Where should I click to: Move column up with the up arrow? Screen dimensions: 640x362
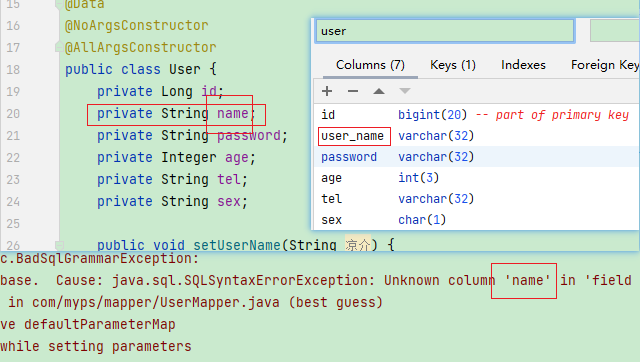379,91
